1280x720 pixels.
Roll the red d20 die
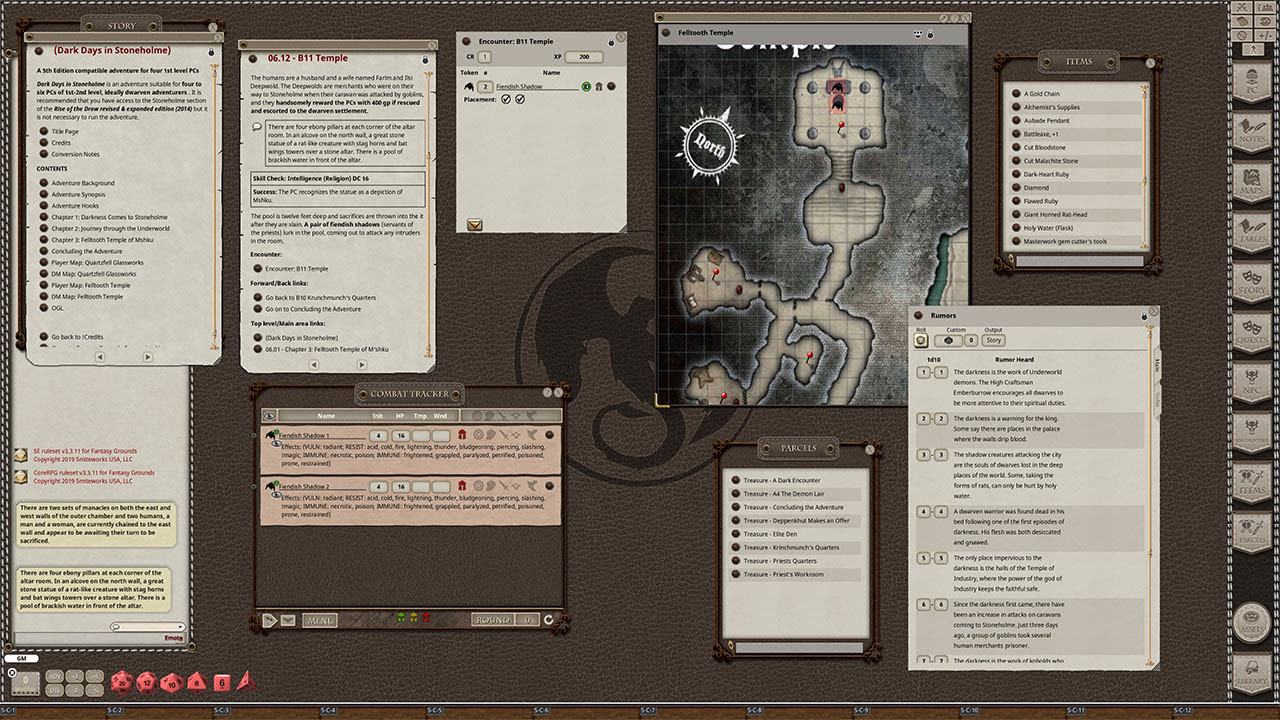coord(123,682)
